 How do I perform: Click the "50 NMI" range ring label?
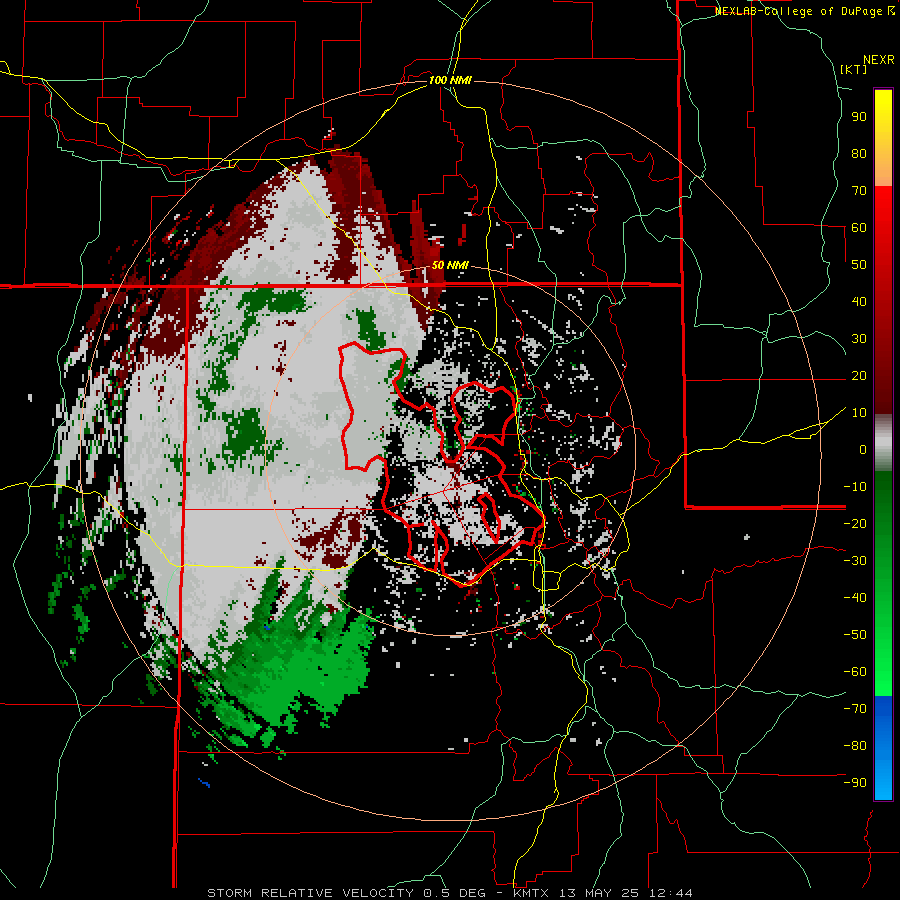point(450,265)
